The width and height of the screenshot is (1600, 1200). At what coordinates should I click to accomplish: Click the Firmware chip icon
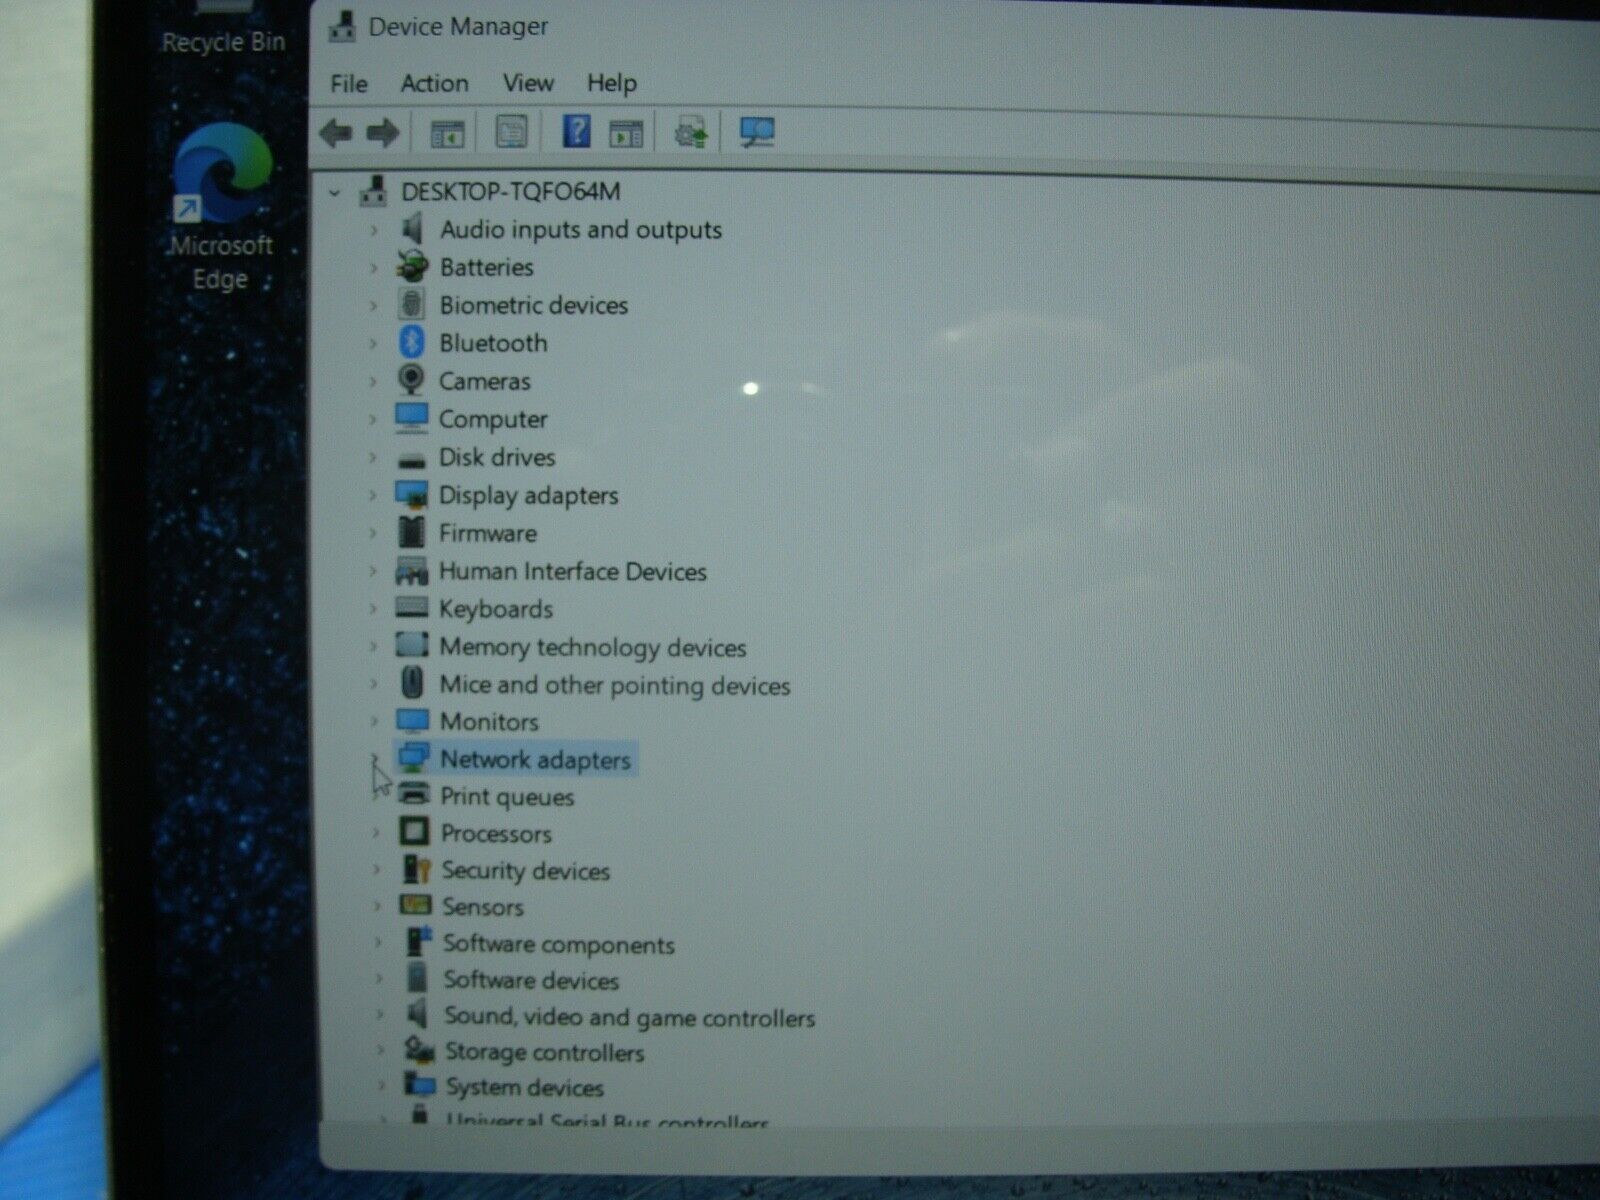411,532
